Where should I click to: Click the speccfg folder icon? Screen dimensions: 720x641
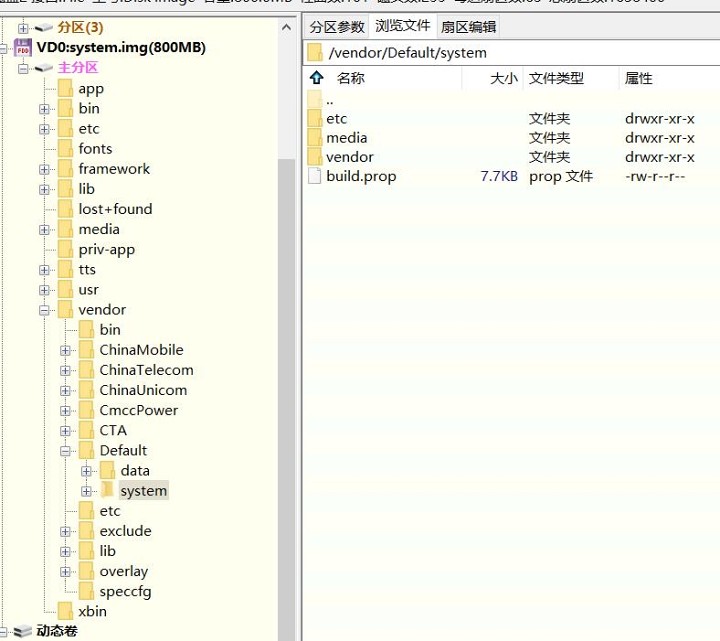(x=86, y=591)
